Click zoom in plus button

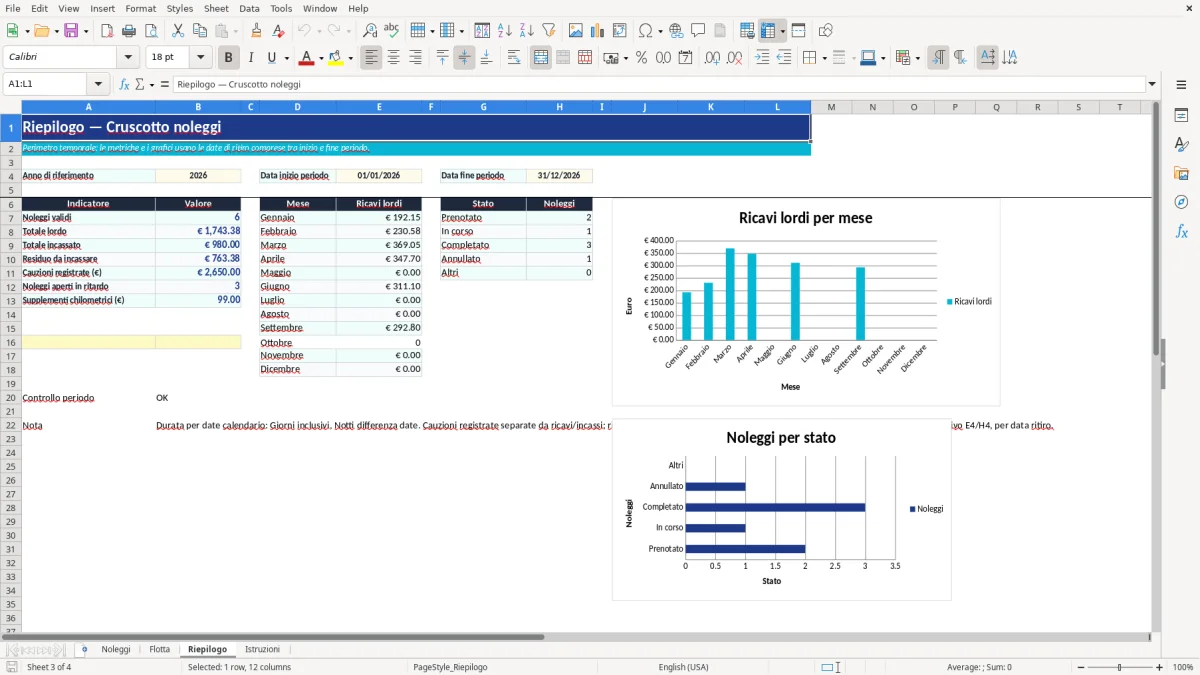[1159, 667]
